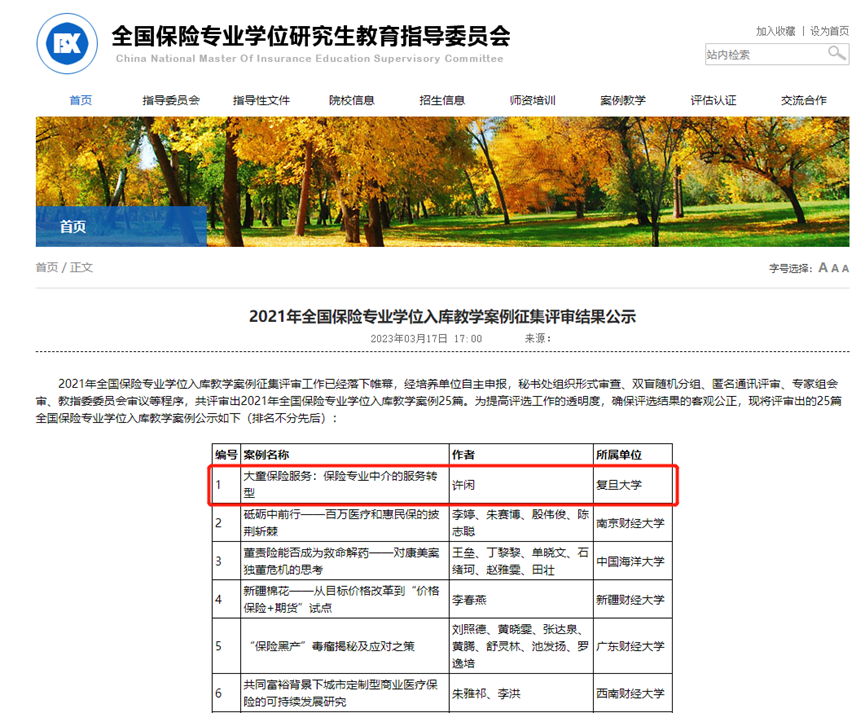Open the 院校信息 navigation menu
Image resolution: width=865 pixels, height=713 pixels.
pyautogui.click(x=351, y=100)
